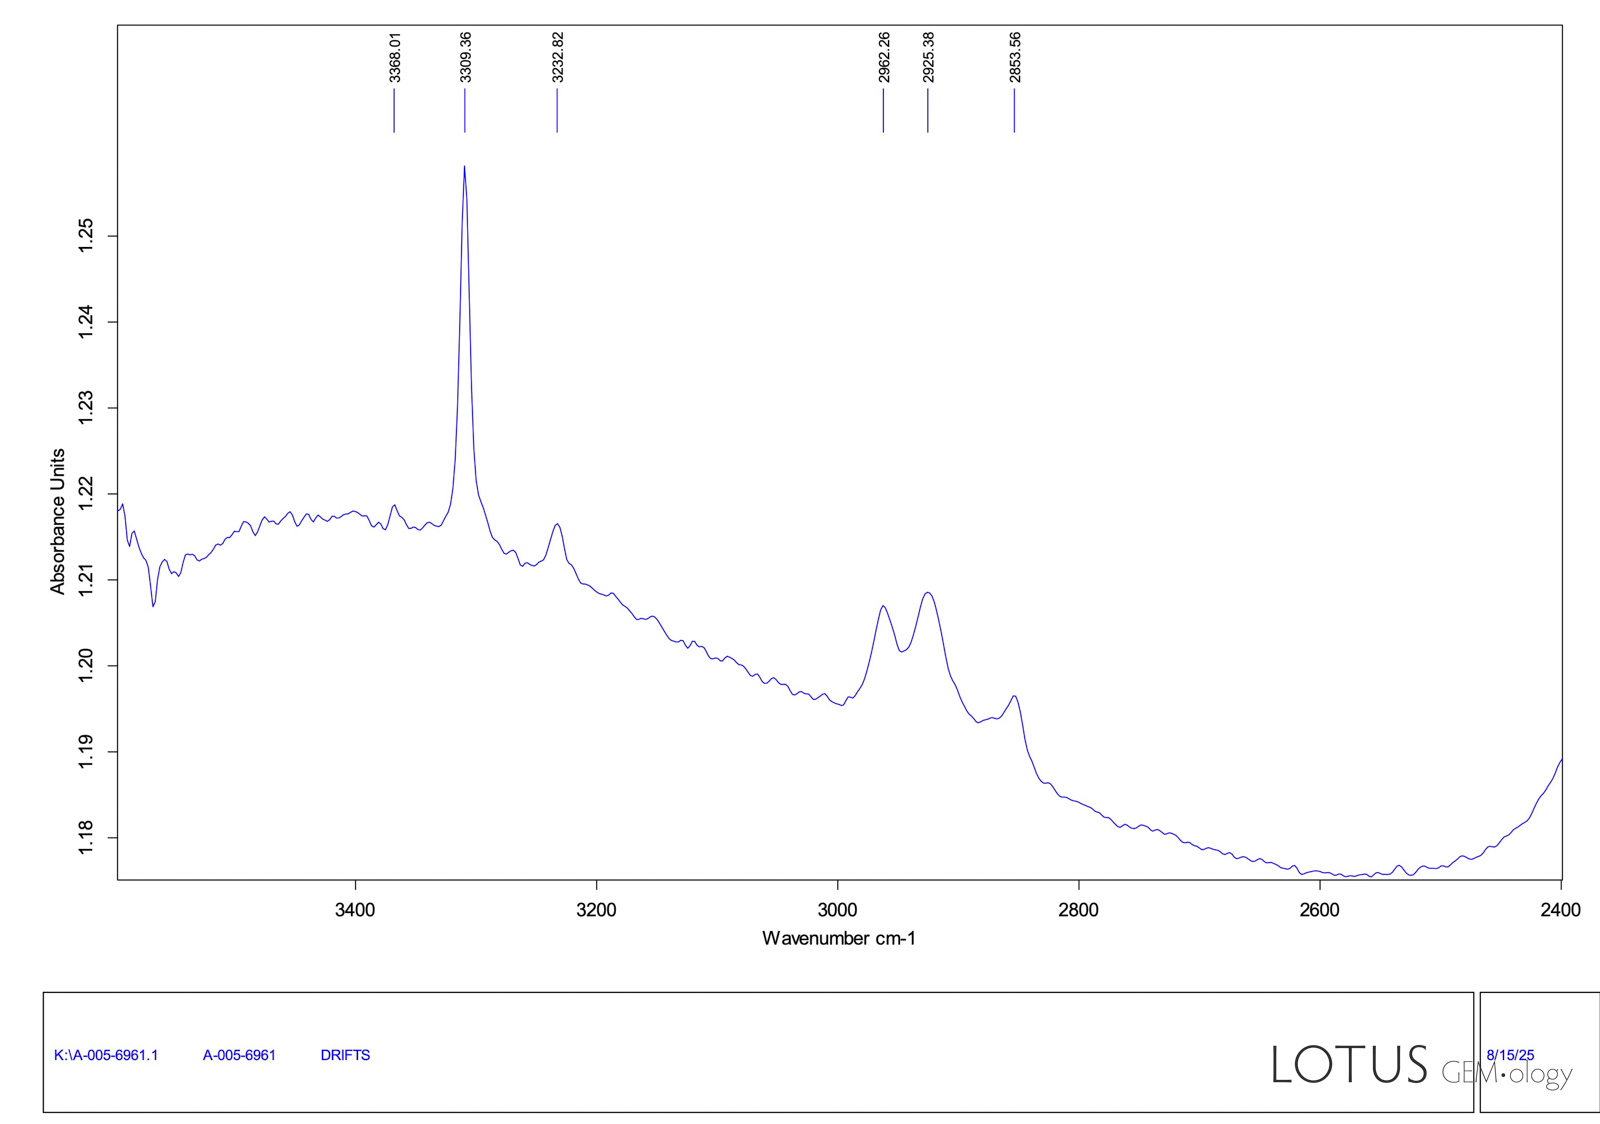Click the 1.25 y-axis tick label
Screen dimensions: 1600x1124
86,236
